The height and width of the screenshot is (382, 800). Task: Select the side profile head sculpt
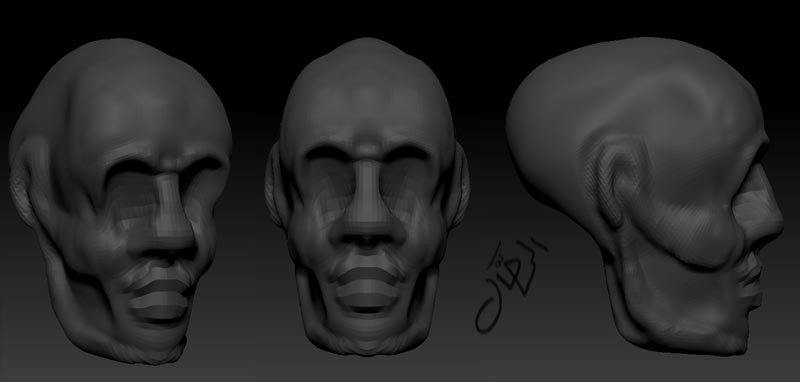click(644, 196)
